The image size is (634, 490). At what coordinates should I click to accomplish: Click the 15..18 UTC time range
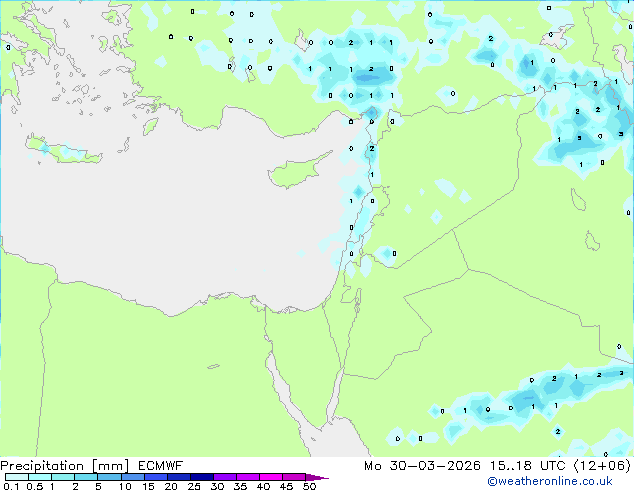(527, 466)
